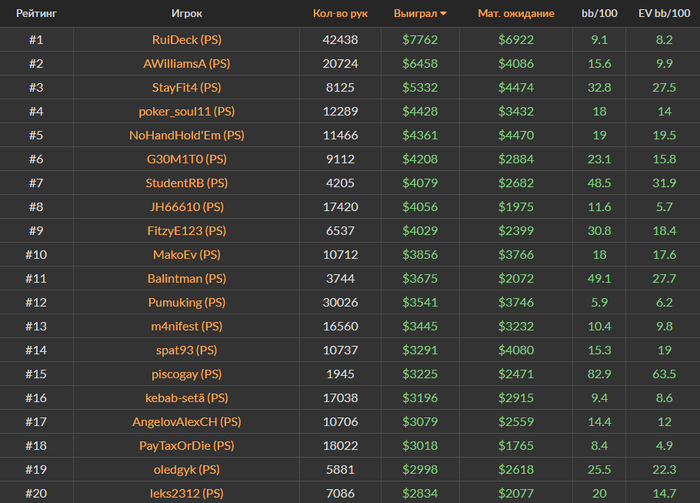Click the bb/100 column header
Screen dimensions: 700x503
coord(600,14)
